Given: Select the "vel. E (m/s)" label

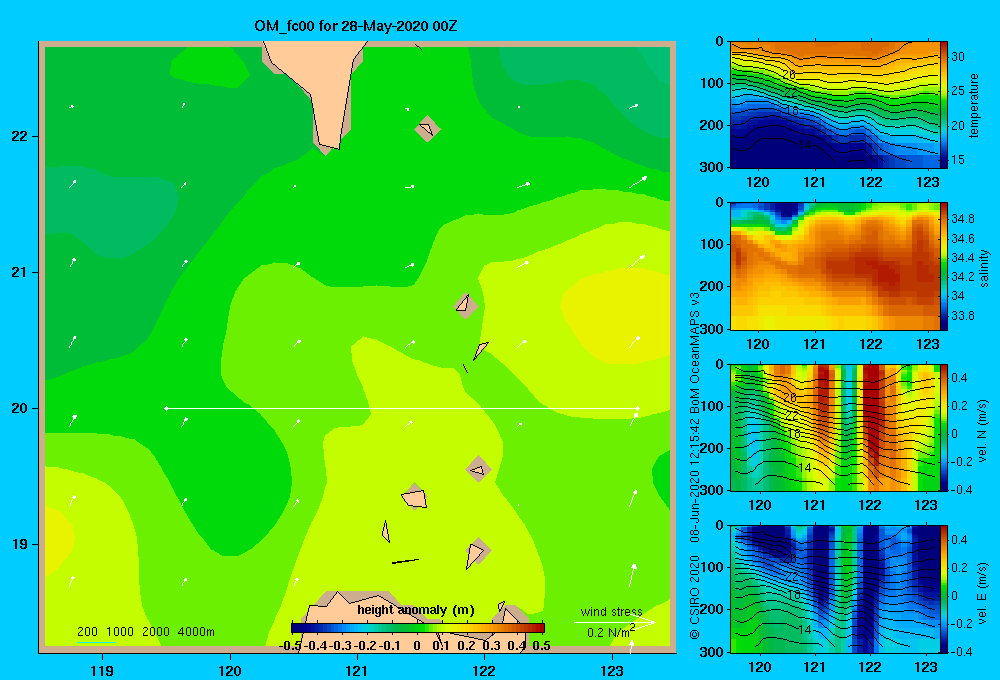Looking at the screenshot, I should (x=983, y=592).
